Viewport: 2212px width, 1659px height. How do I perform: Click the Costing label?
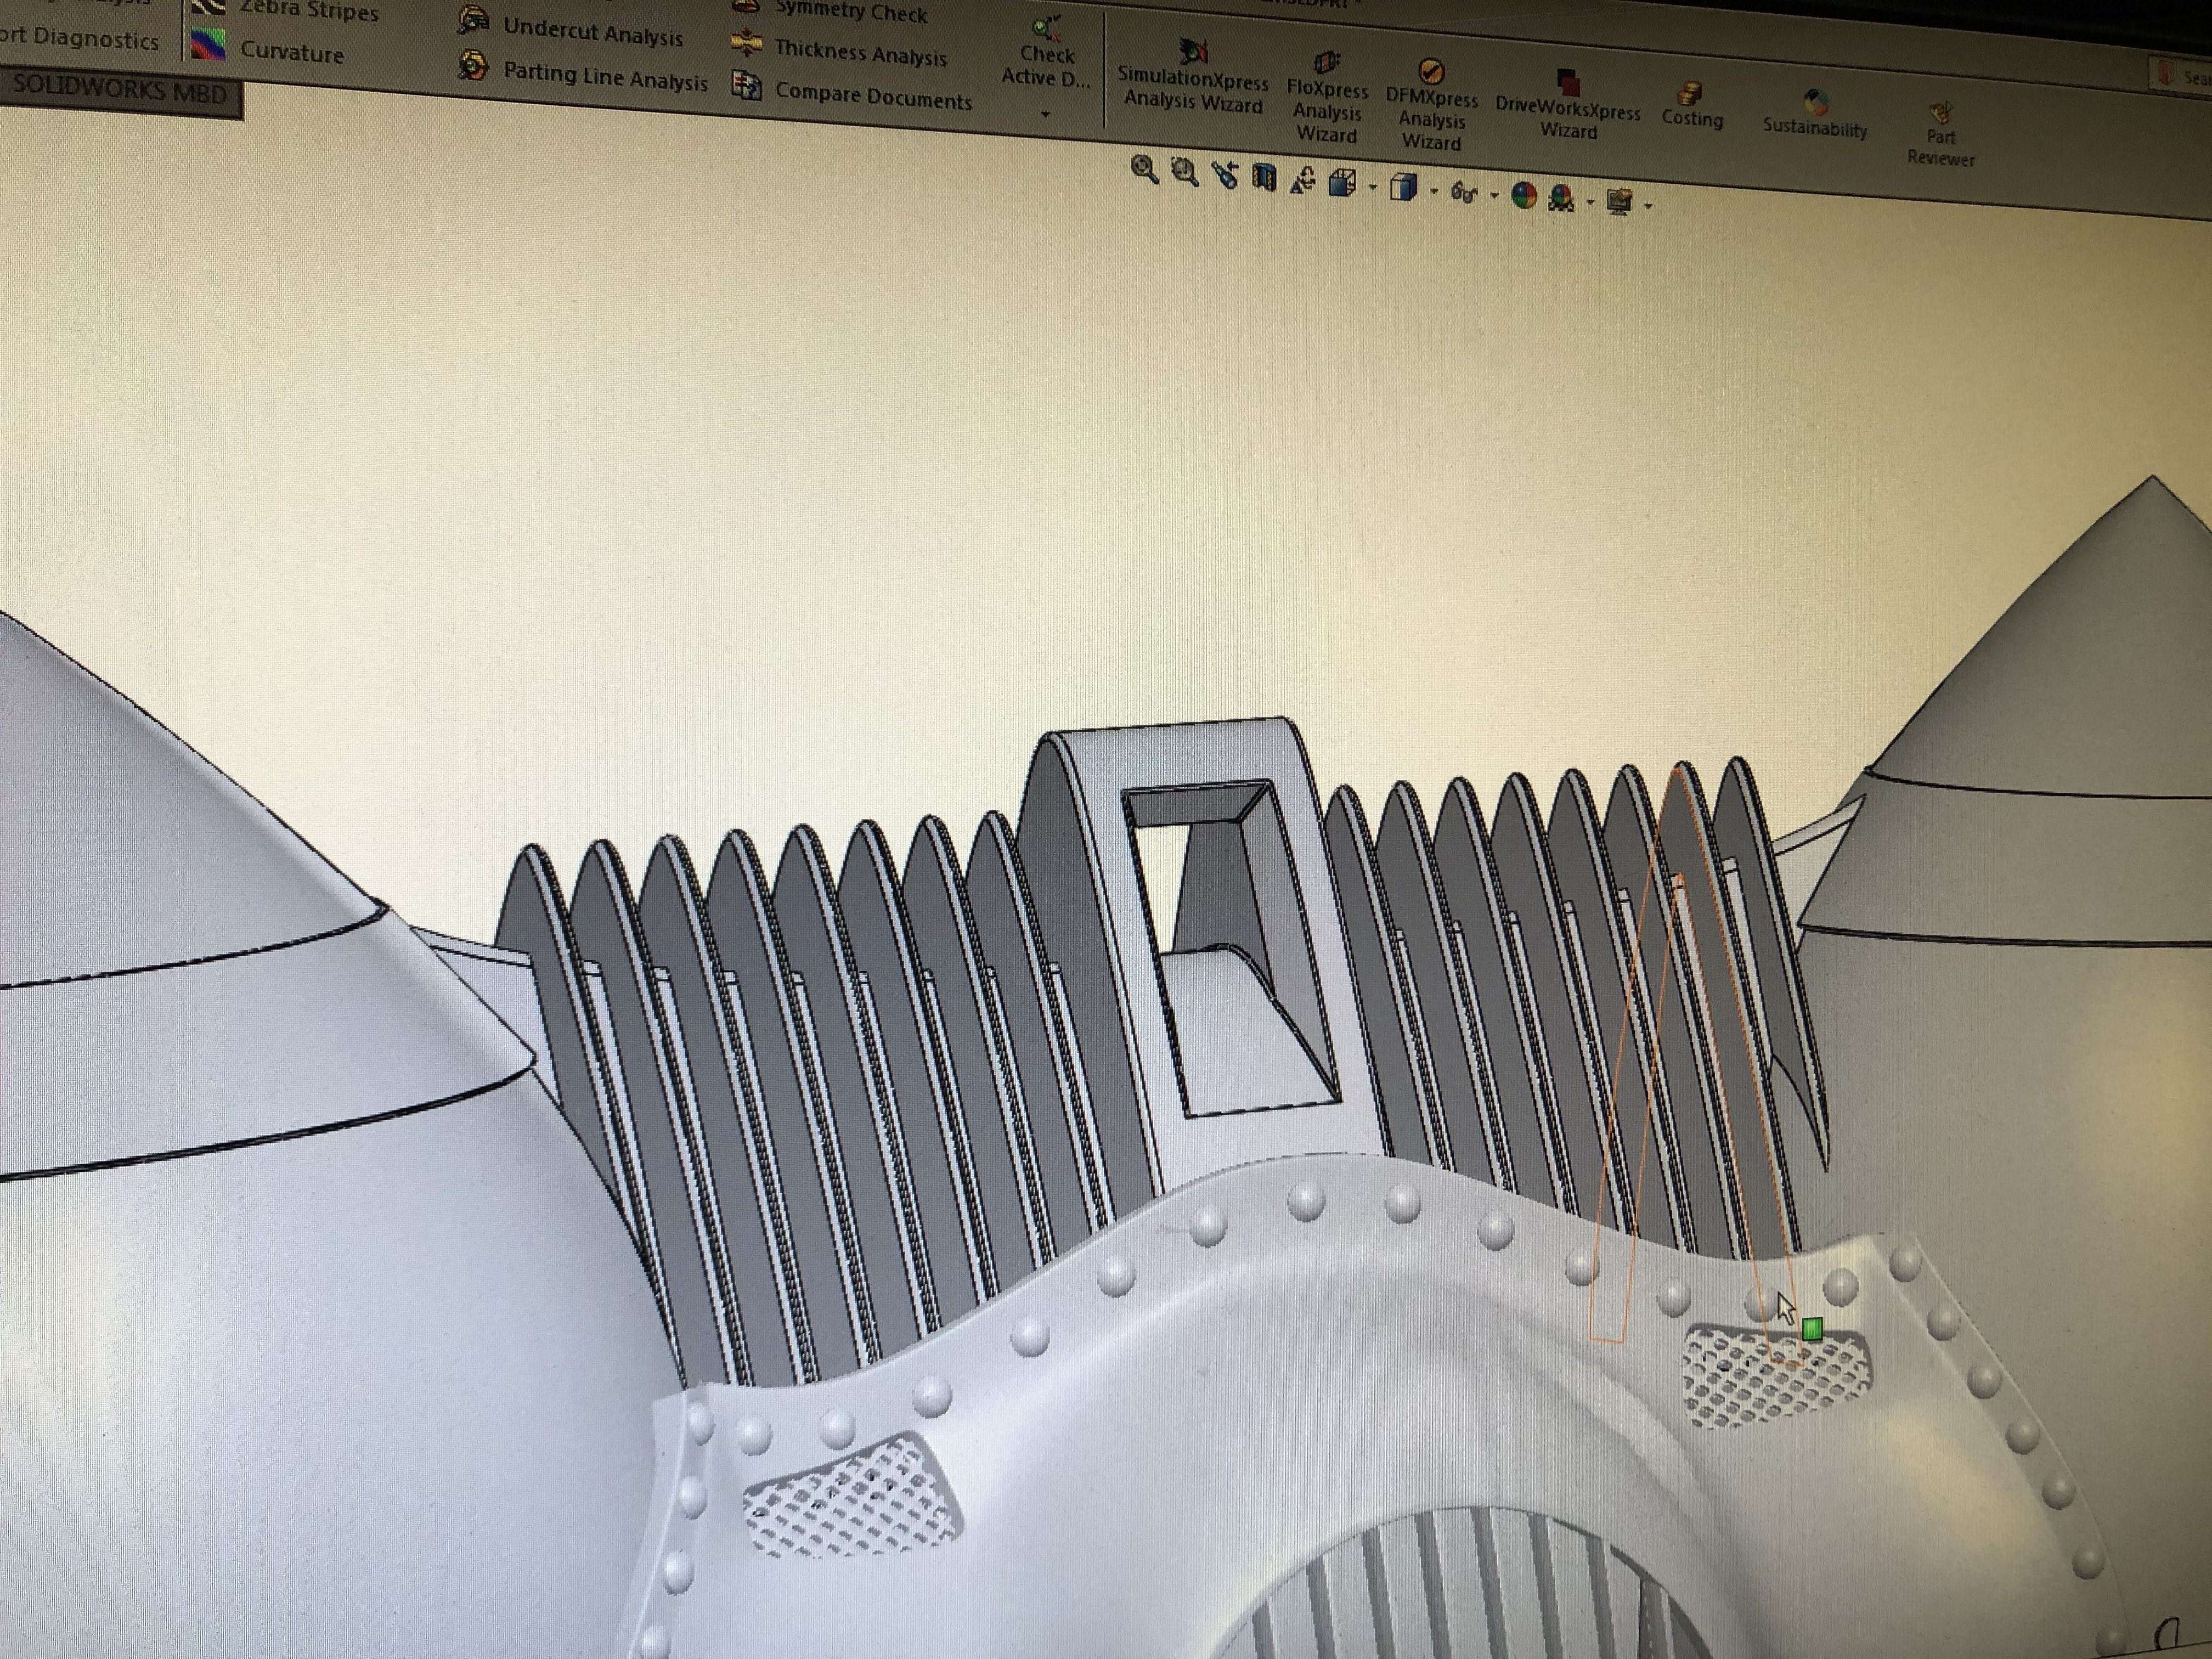(1692, 118)
